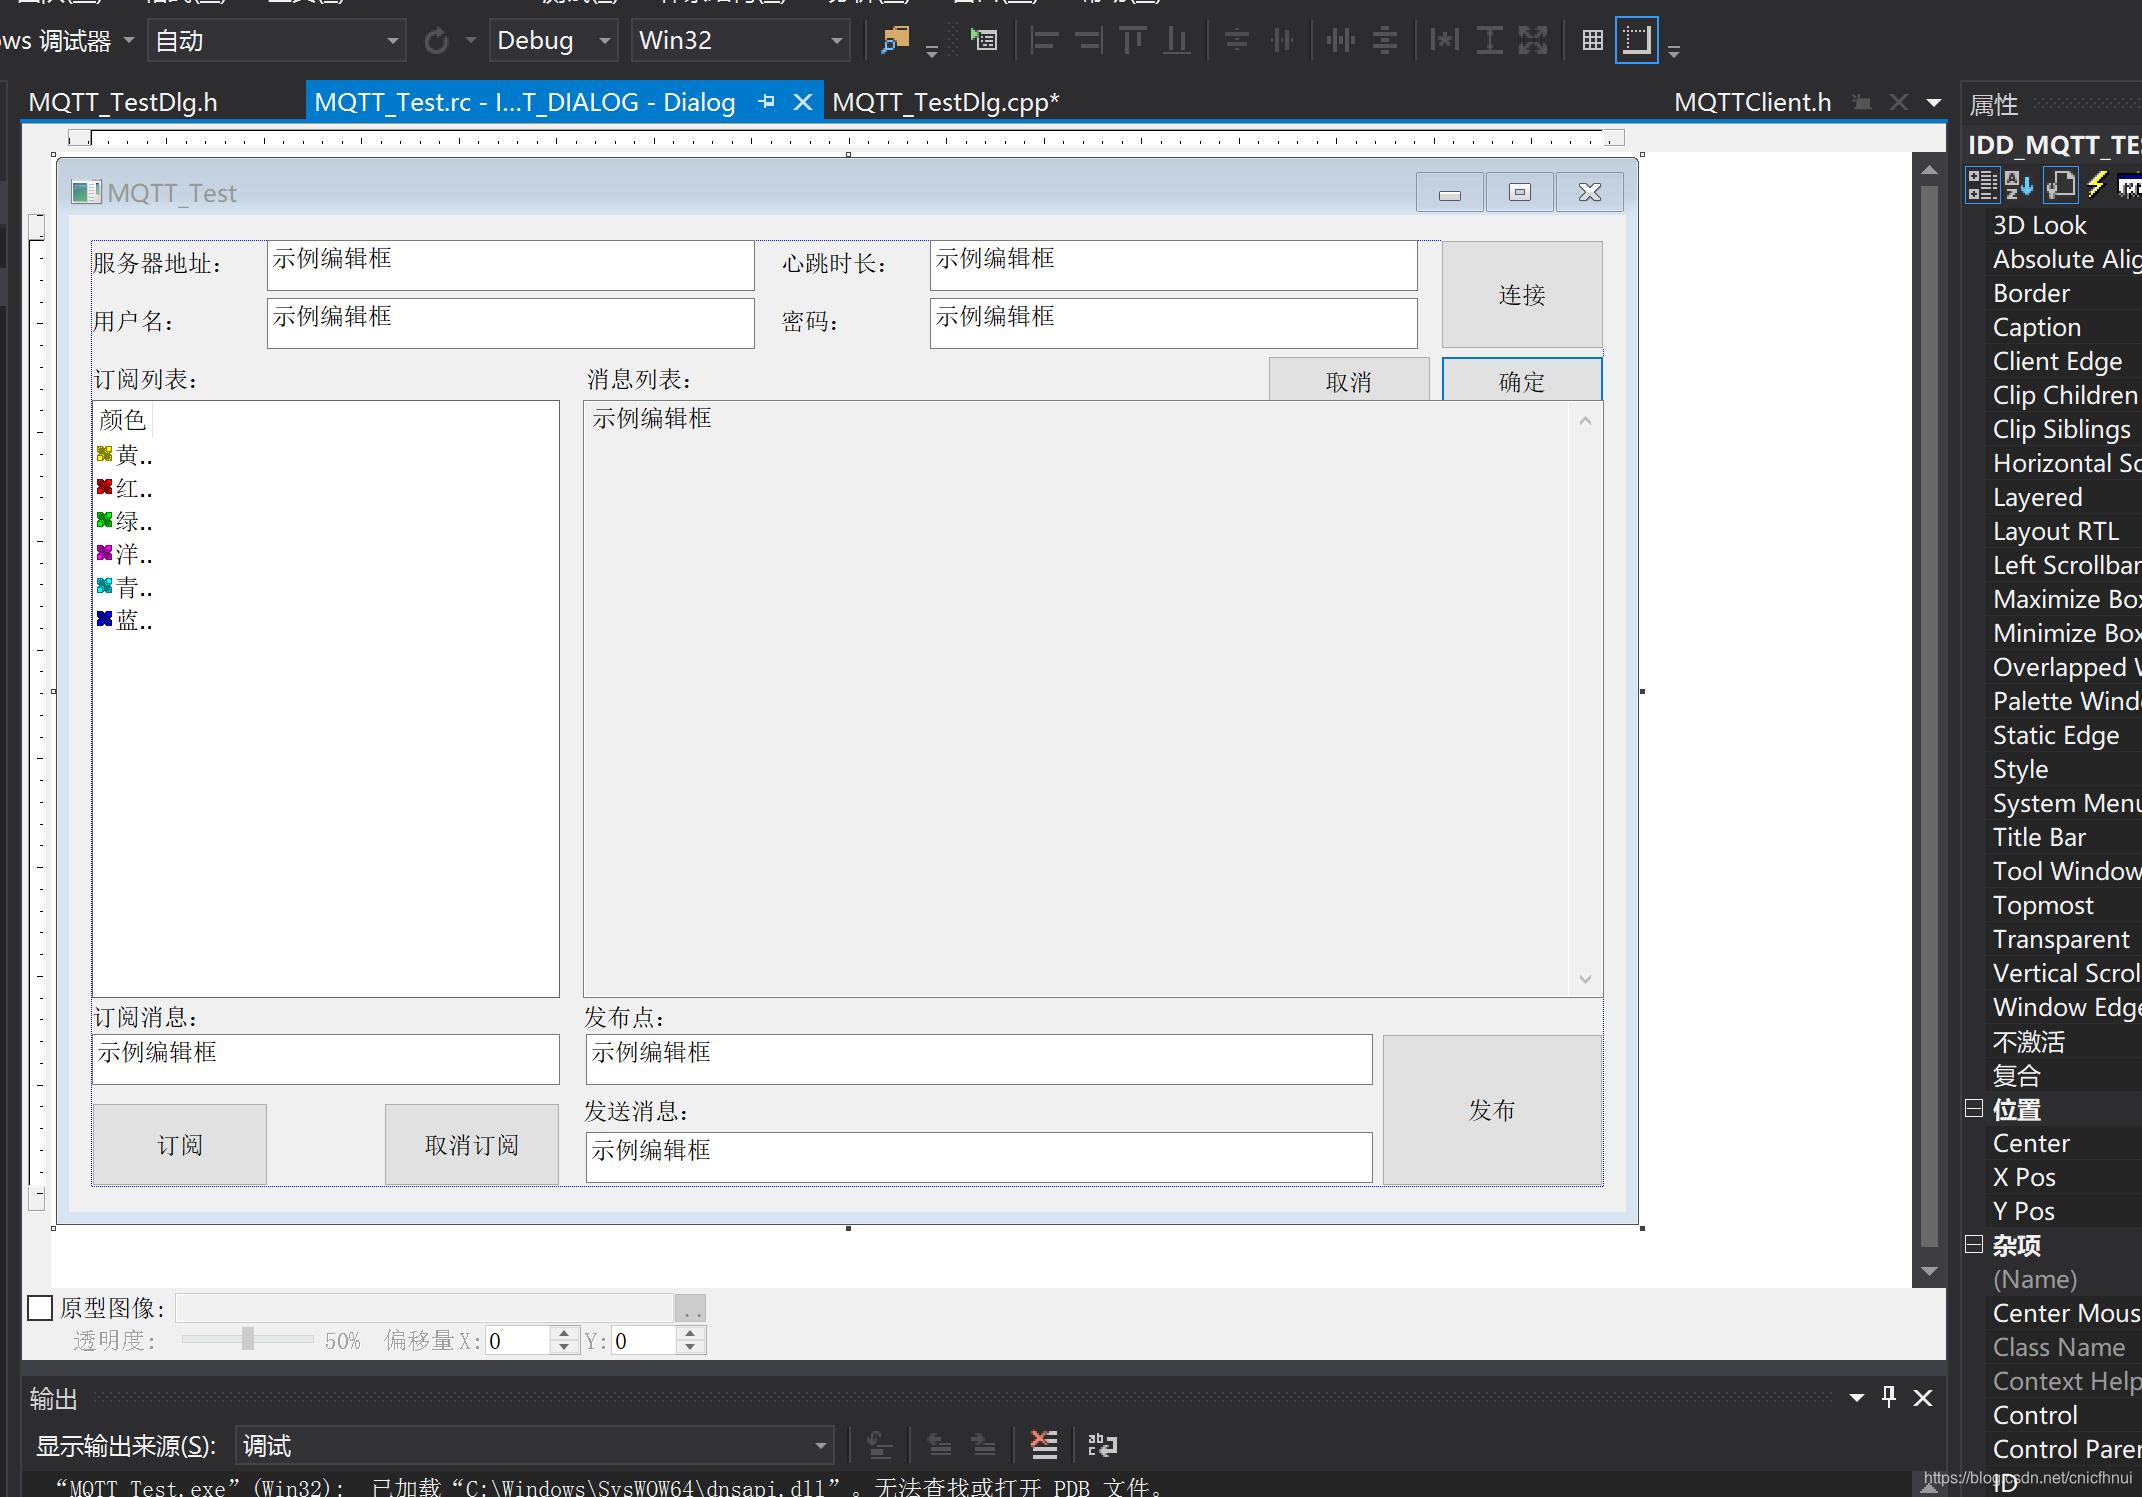Image resolution: width=2142 pixels, height=1497 pixels.
Task: Enable the 原型图像 checkbox below the dialog
Action: coord(39,1307)
